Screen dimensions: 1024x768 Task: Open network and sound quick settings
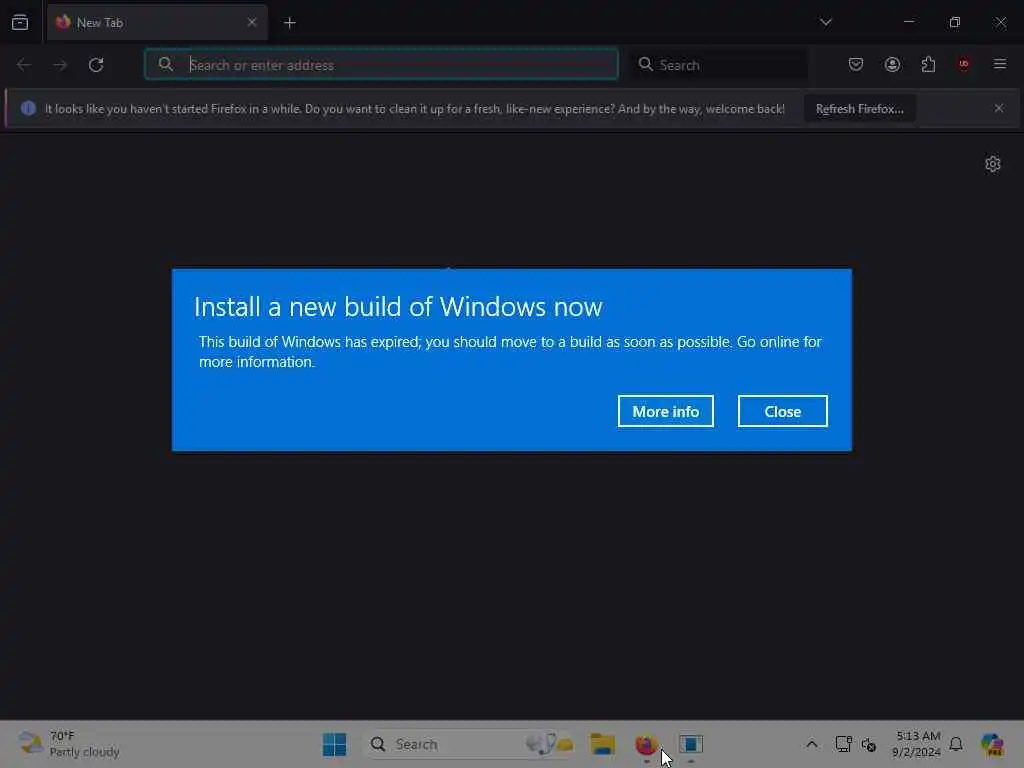(x=869, y=744)
